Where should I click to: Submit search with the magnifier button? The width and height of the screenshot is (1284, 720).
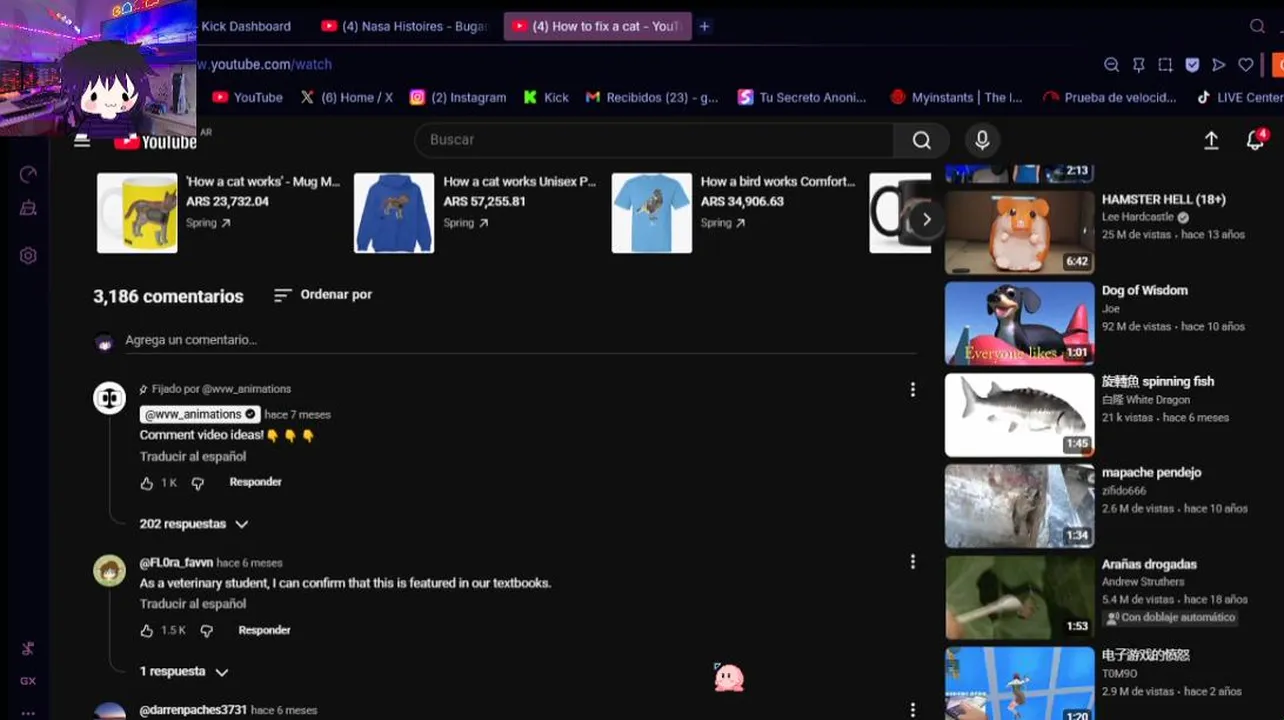(921, 140)
